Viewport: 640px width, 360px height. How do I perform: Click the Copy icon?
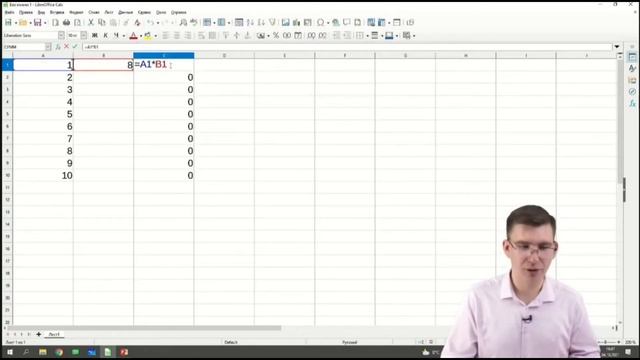[x=102, y=22]
